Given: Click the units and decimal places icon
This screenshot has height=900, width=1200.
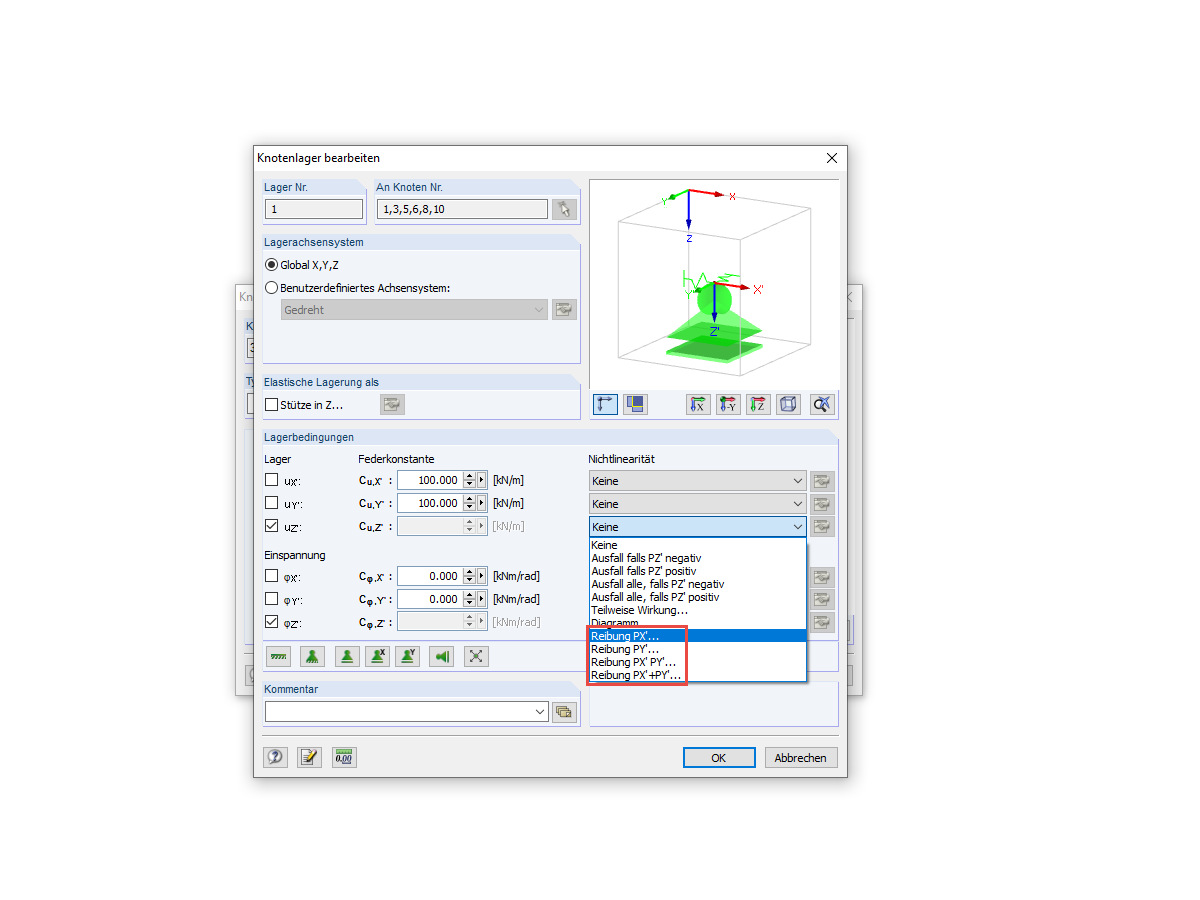Looking at the screenshot, I should [343, 757].
